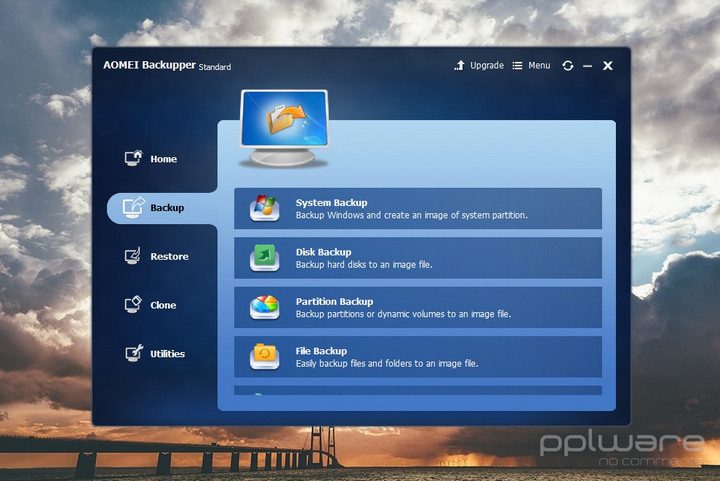This screenshot has width=720, height=481.
Task: Click the System Backup Windows-flag icon
Action: click(265, 209)
